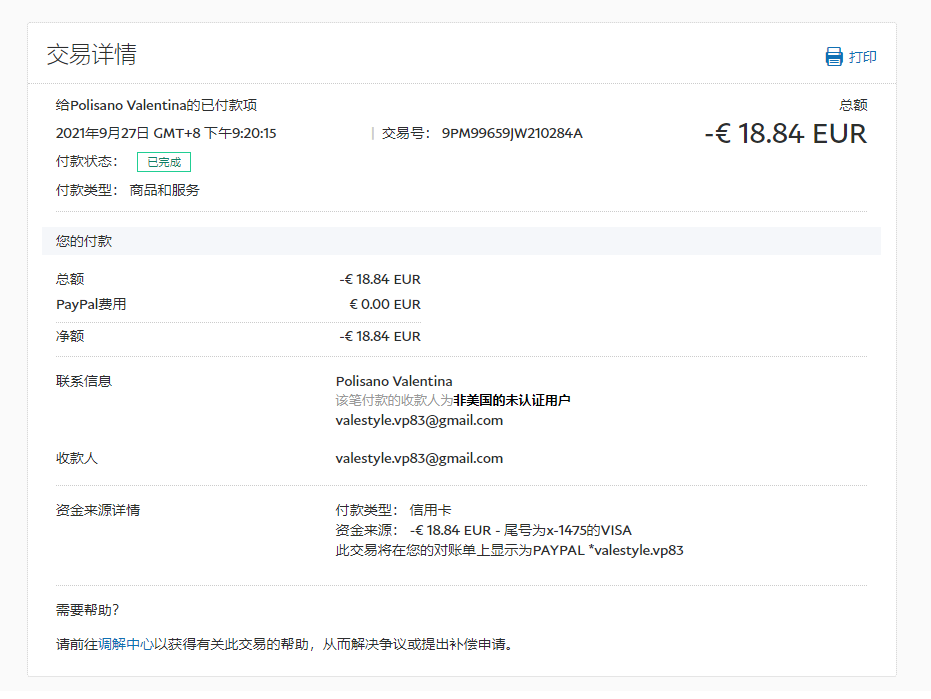Click the 打印 print link

click(862, 57)
